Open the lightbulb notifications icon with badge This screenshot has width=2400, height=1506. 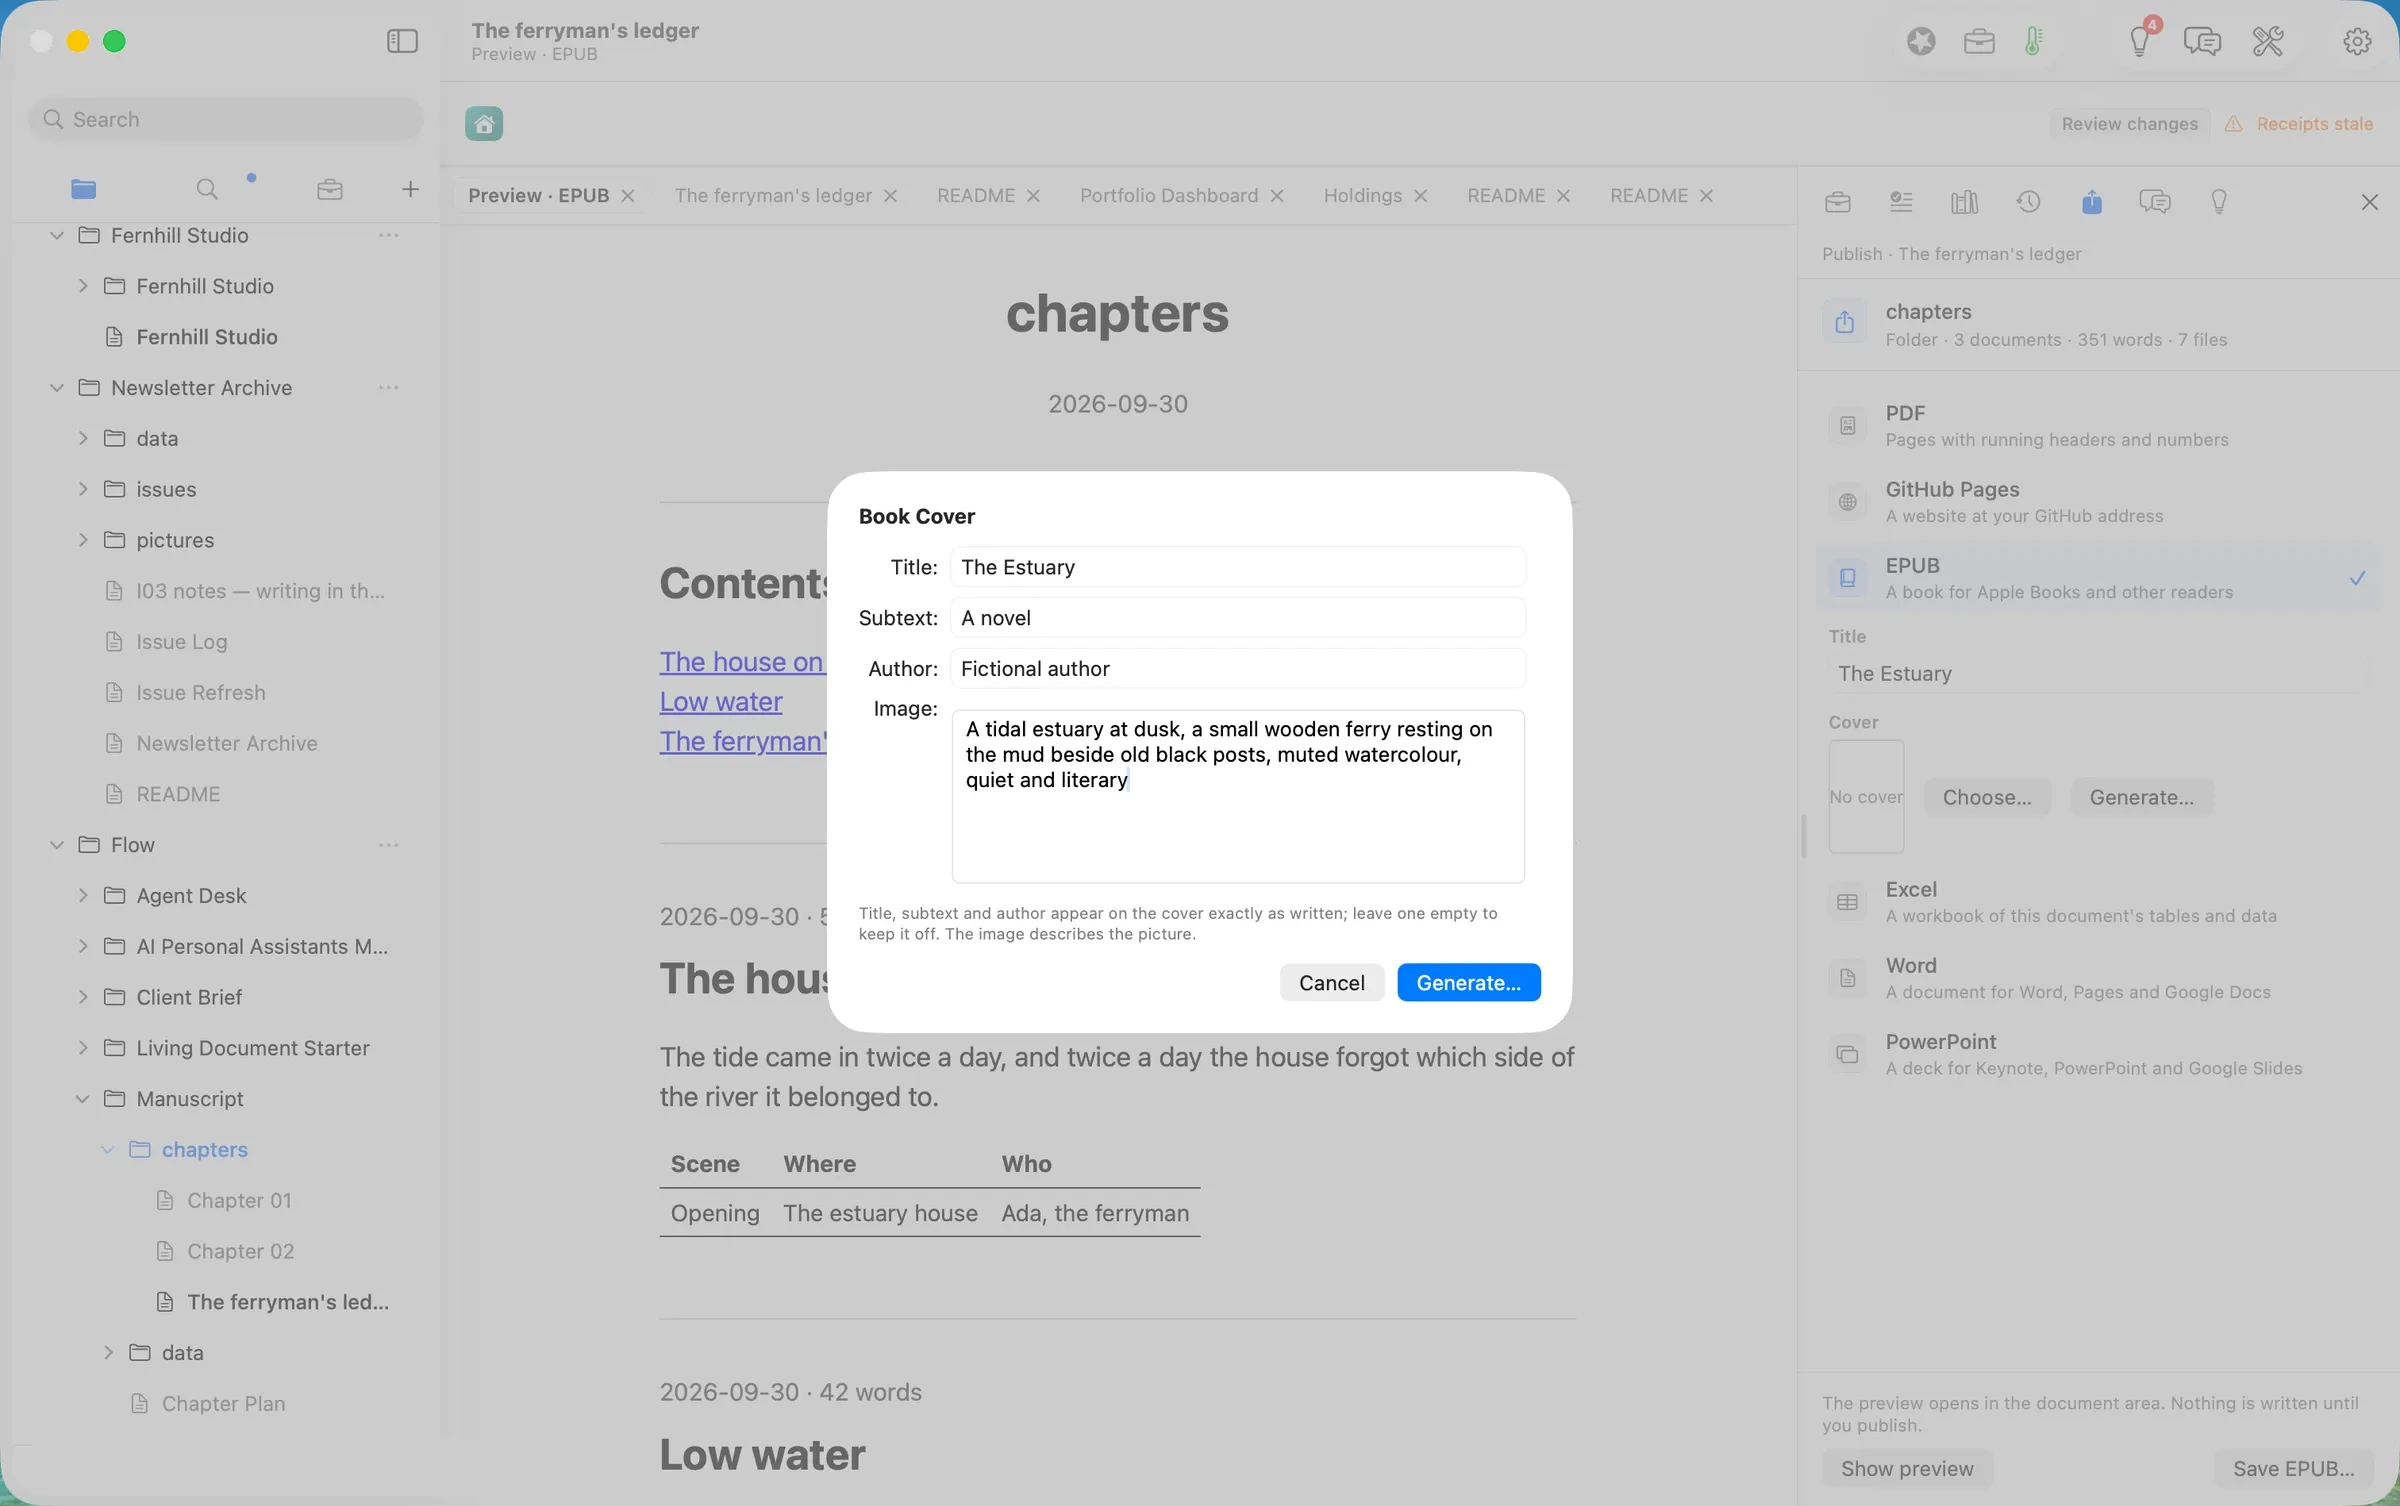[x=2140, y=41]
